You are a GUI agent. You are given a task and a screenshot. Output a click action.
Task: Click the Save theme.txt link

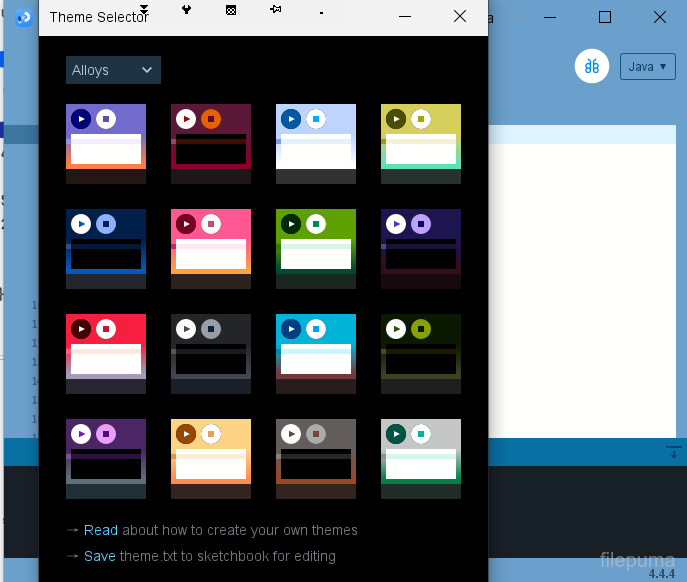(x=100, y=556)
